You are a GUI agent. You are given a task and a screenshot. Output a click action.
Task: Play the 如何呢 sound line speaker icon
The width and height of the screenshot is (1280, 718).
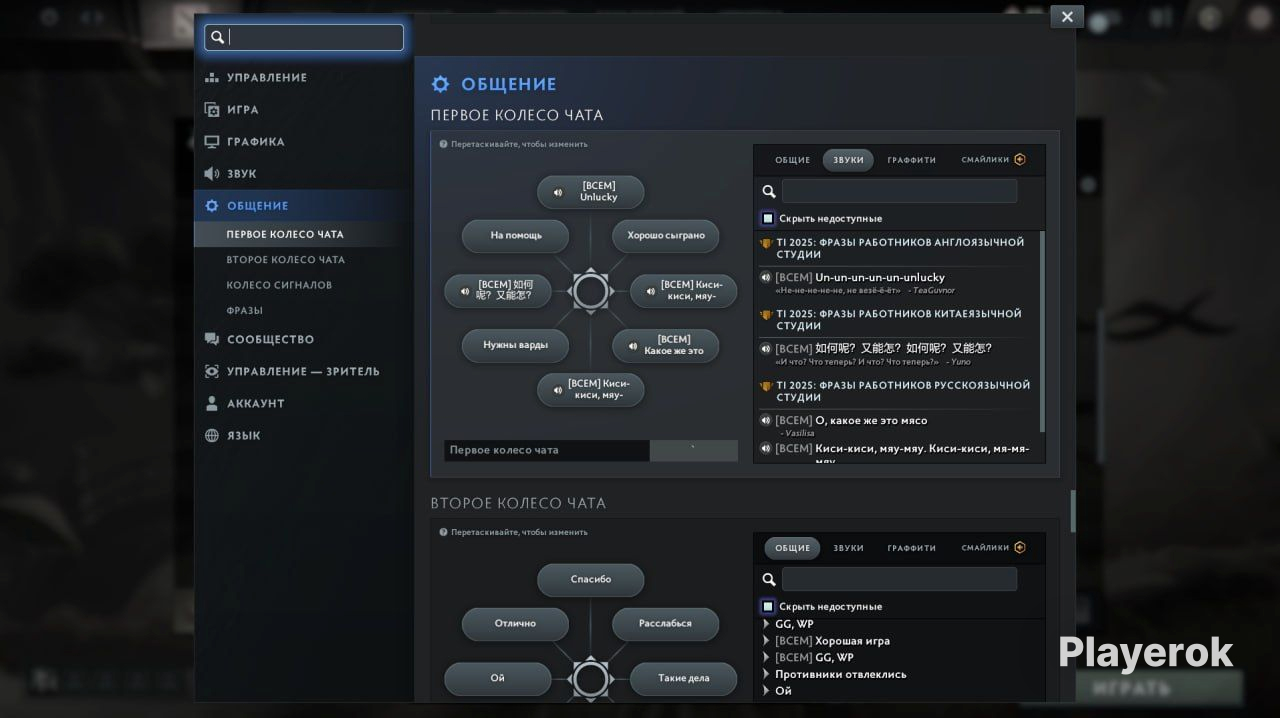coord(766,349)
